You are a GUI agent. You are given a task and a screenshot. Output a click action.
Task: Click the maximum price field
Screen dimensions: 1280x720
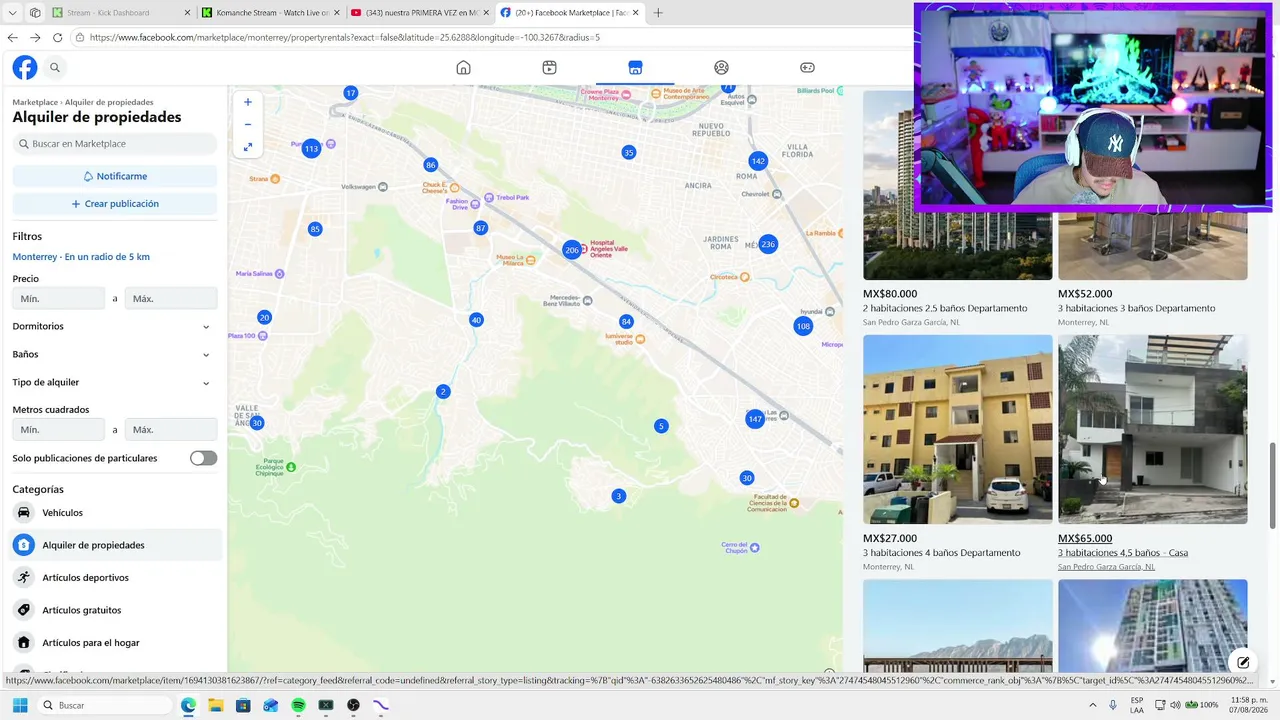tap(171, 298)
